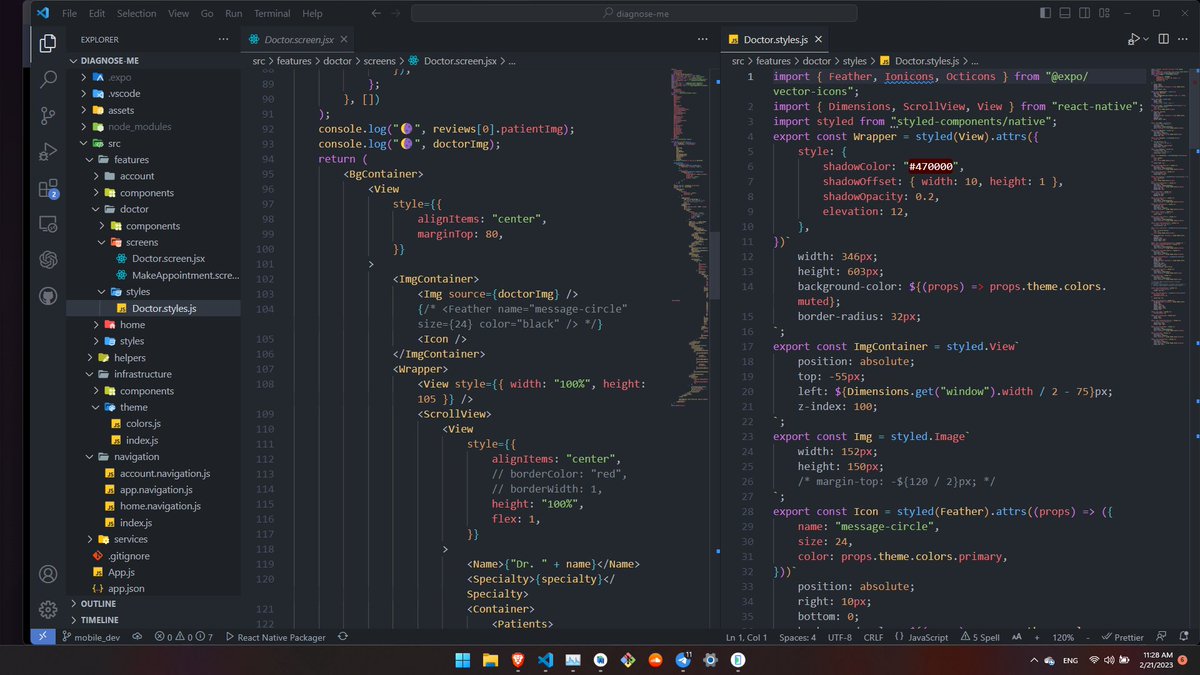Toggle the split editor layout button
1200x675 pixels.
(x=1162, y=38)
